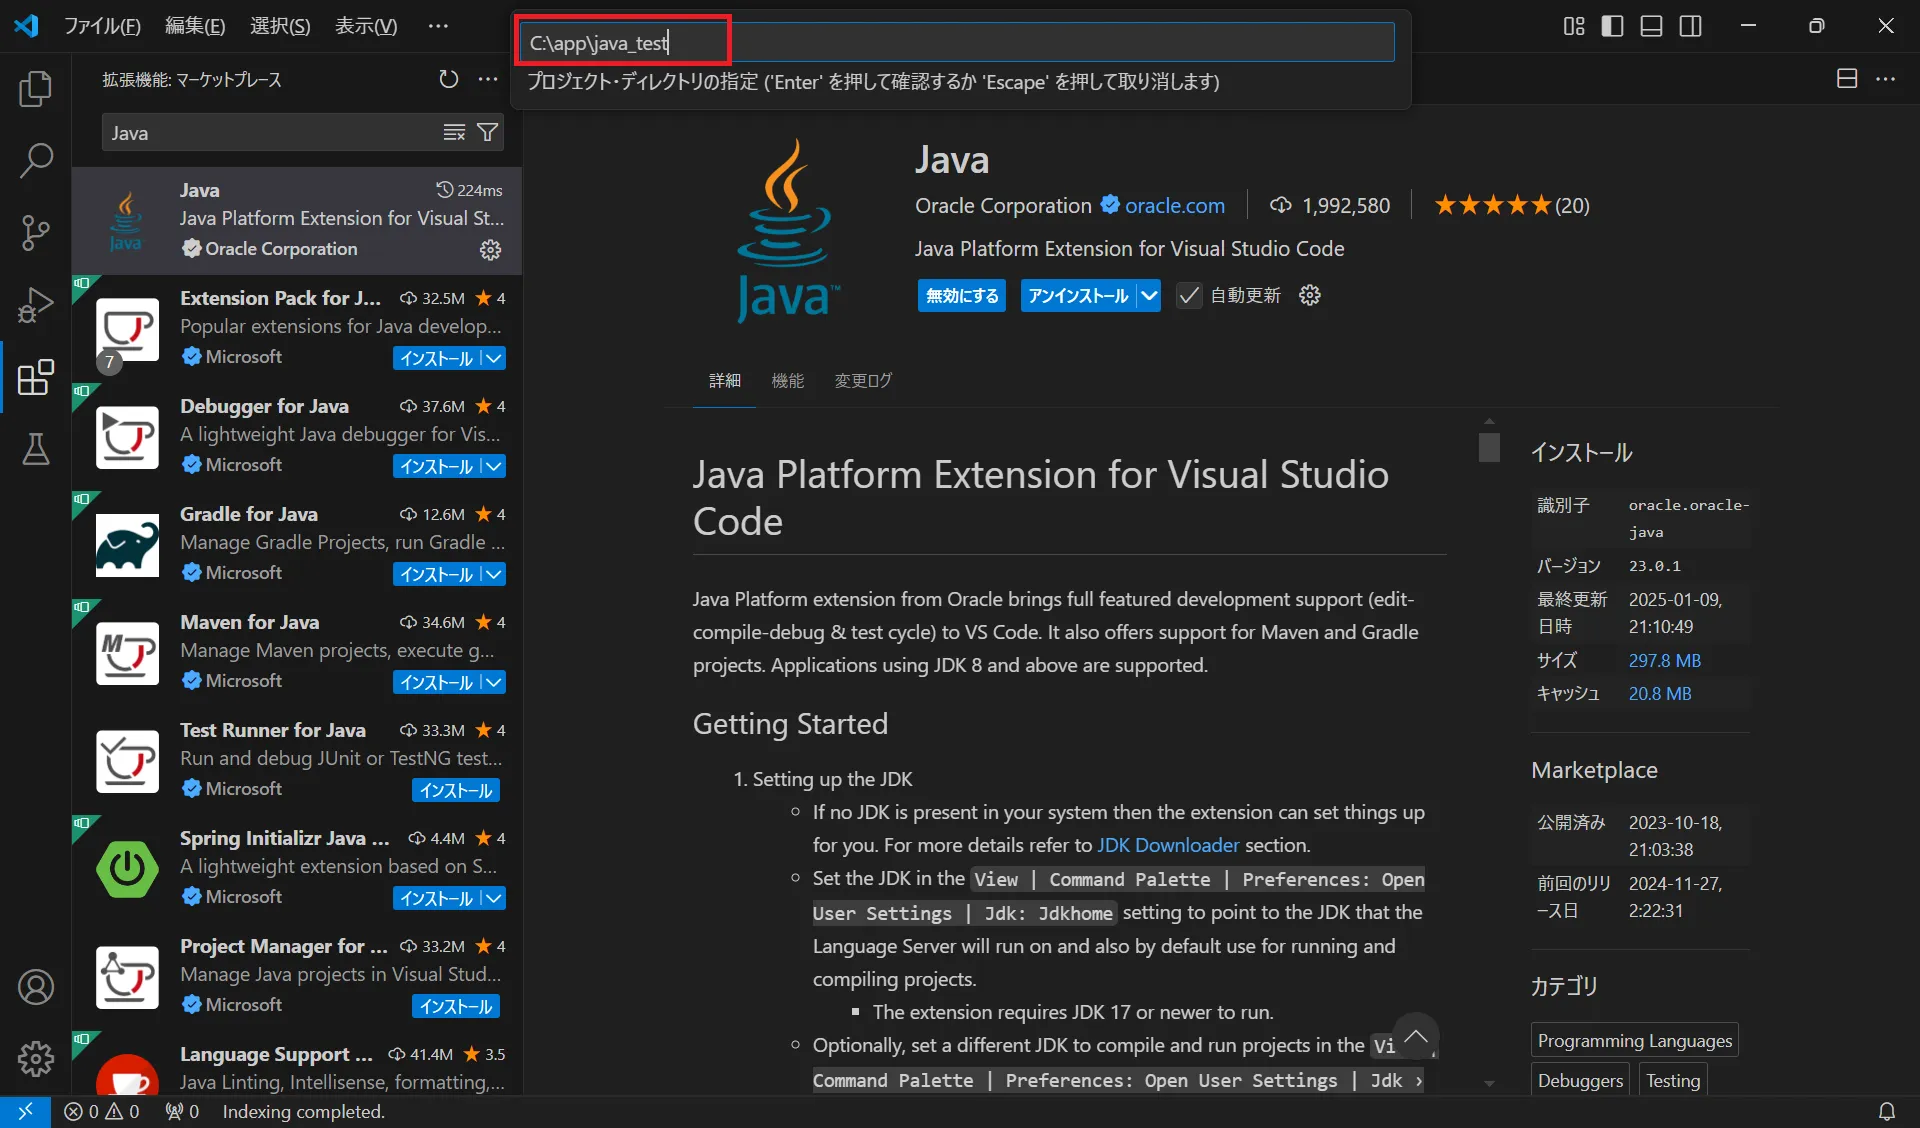This screenshot has height=1128, width=1920.
Task: Open notifications bell in status bar
Action: tap(1887, 1111)
